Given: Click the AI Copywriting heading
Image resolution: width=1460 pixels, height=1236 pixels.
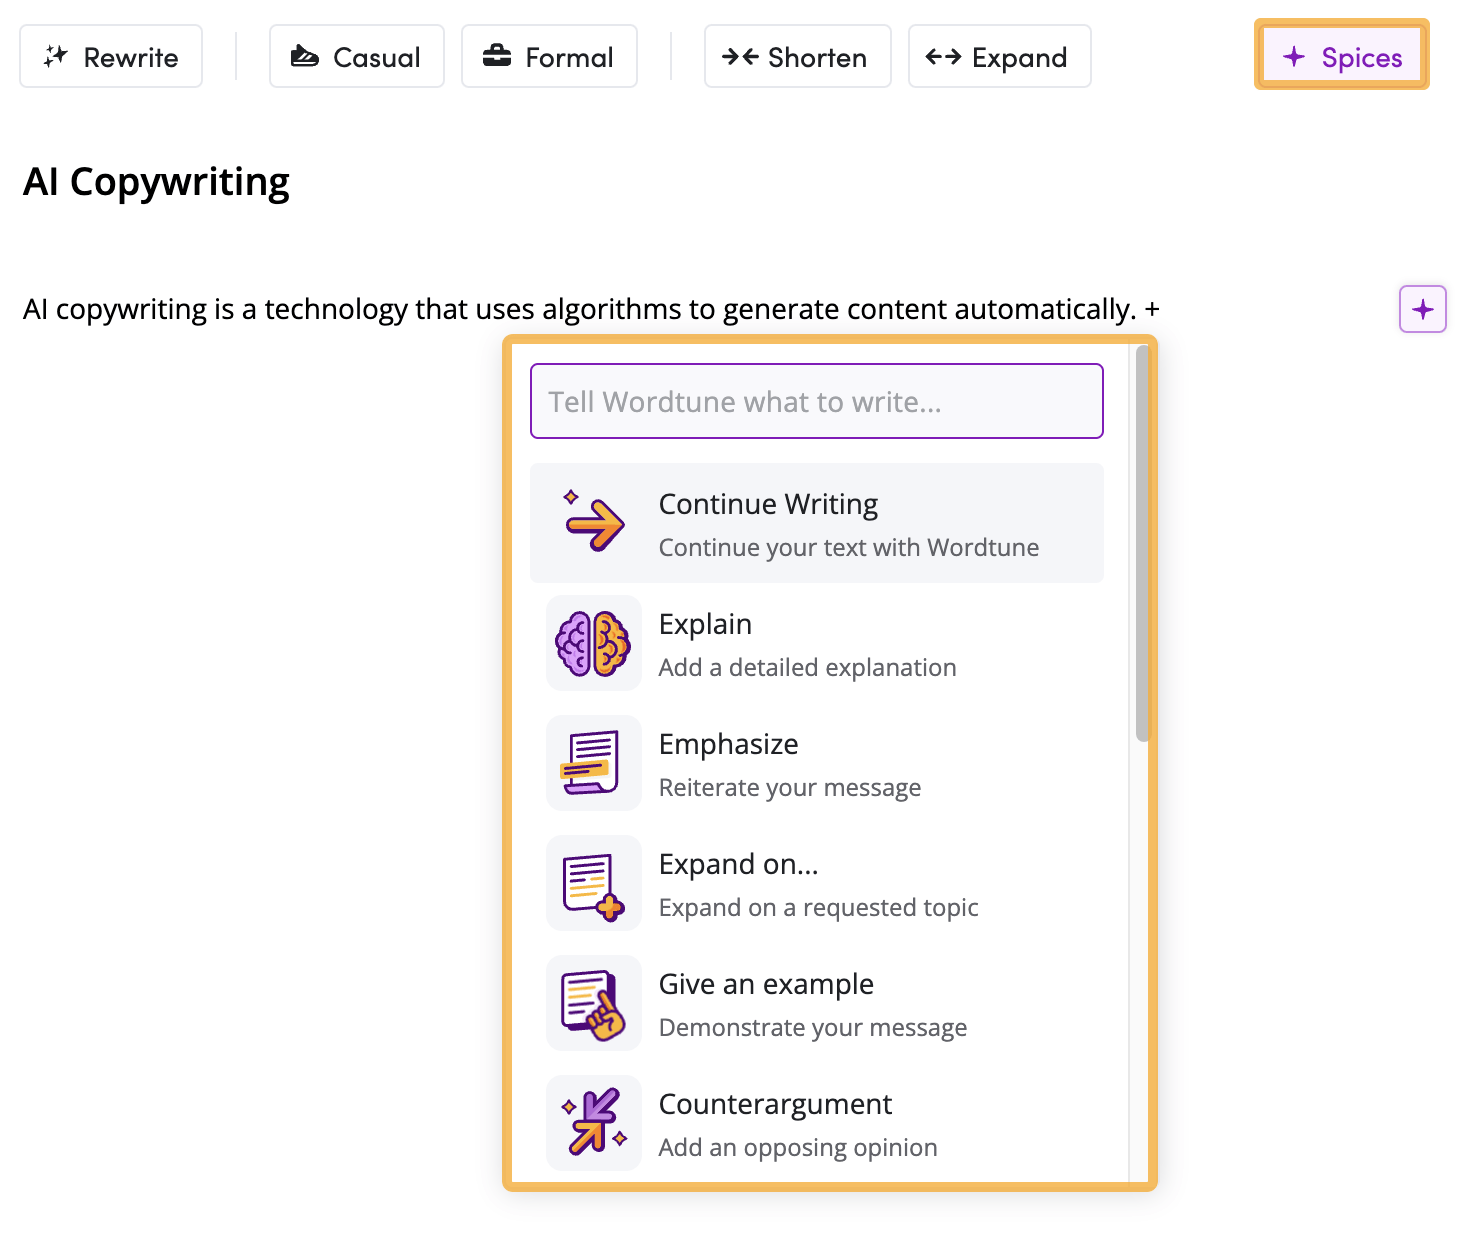Looking at the screenshot, I should point(157,182).
